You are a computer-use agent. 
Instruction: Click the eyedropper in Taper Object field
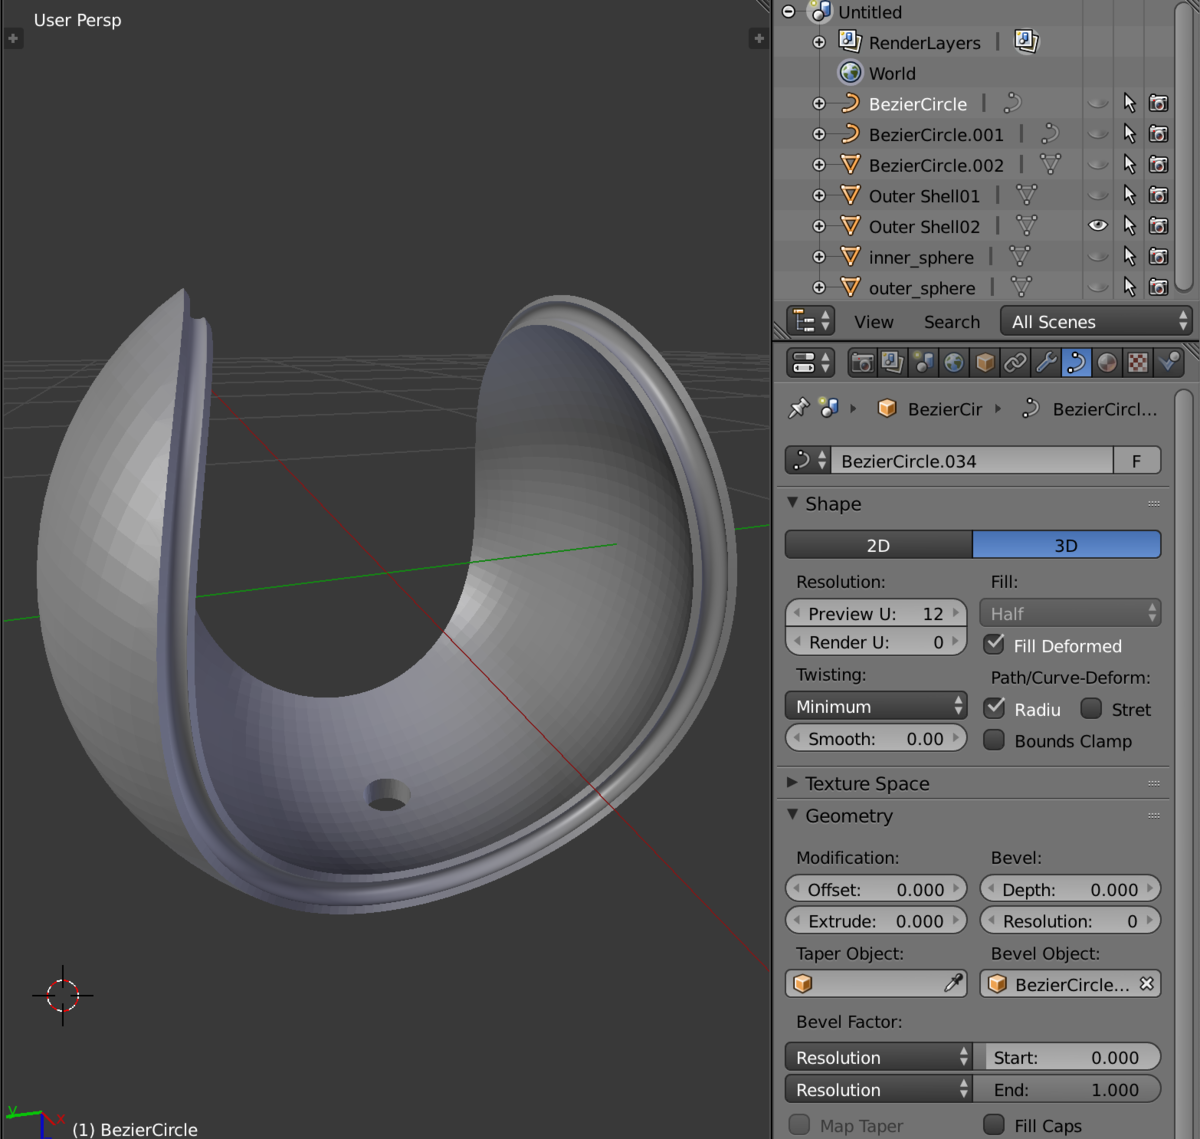coord(953,984)
